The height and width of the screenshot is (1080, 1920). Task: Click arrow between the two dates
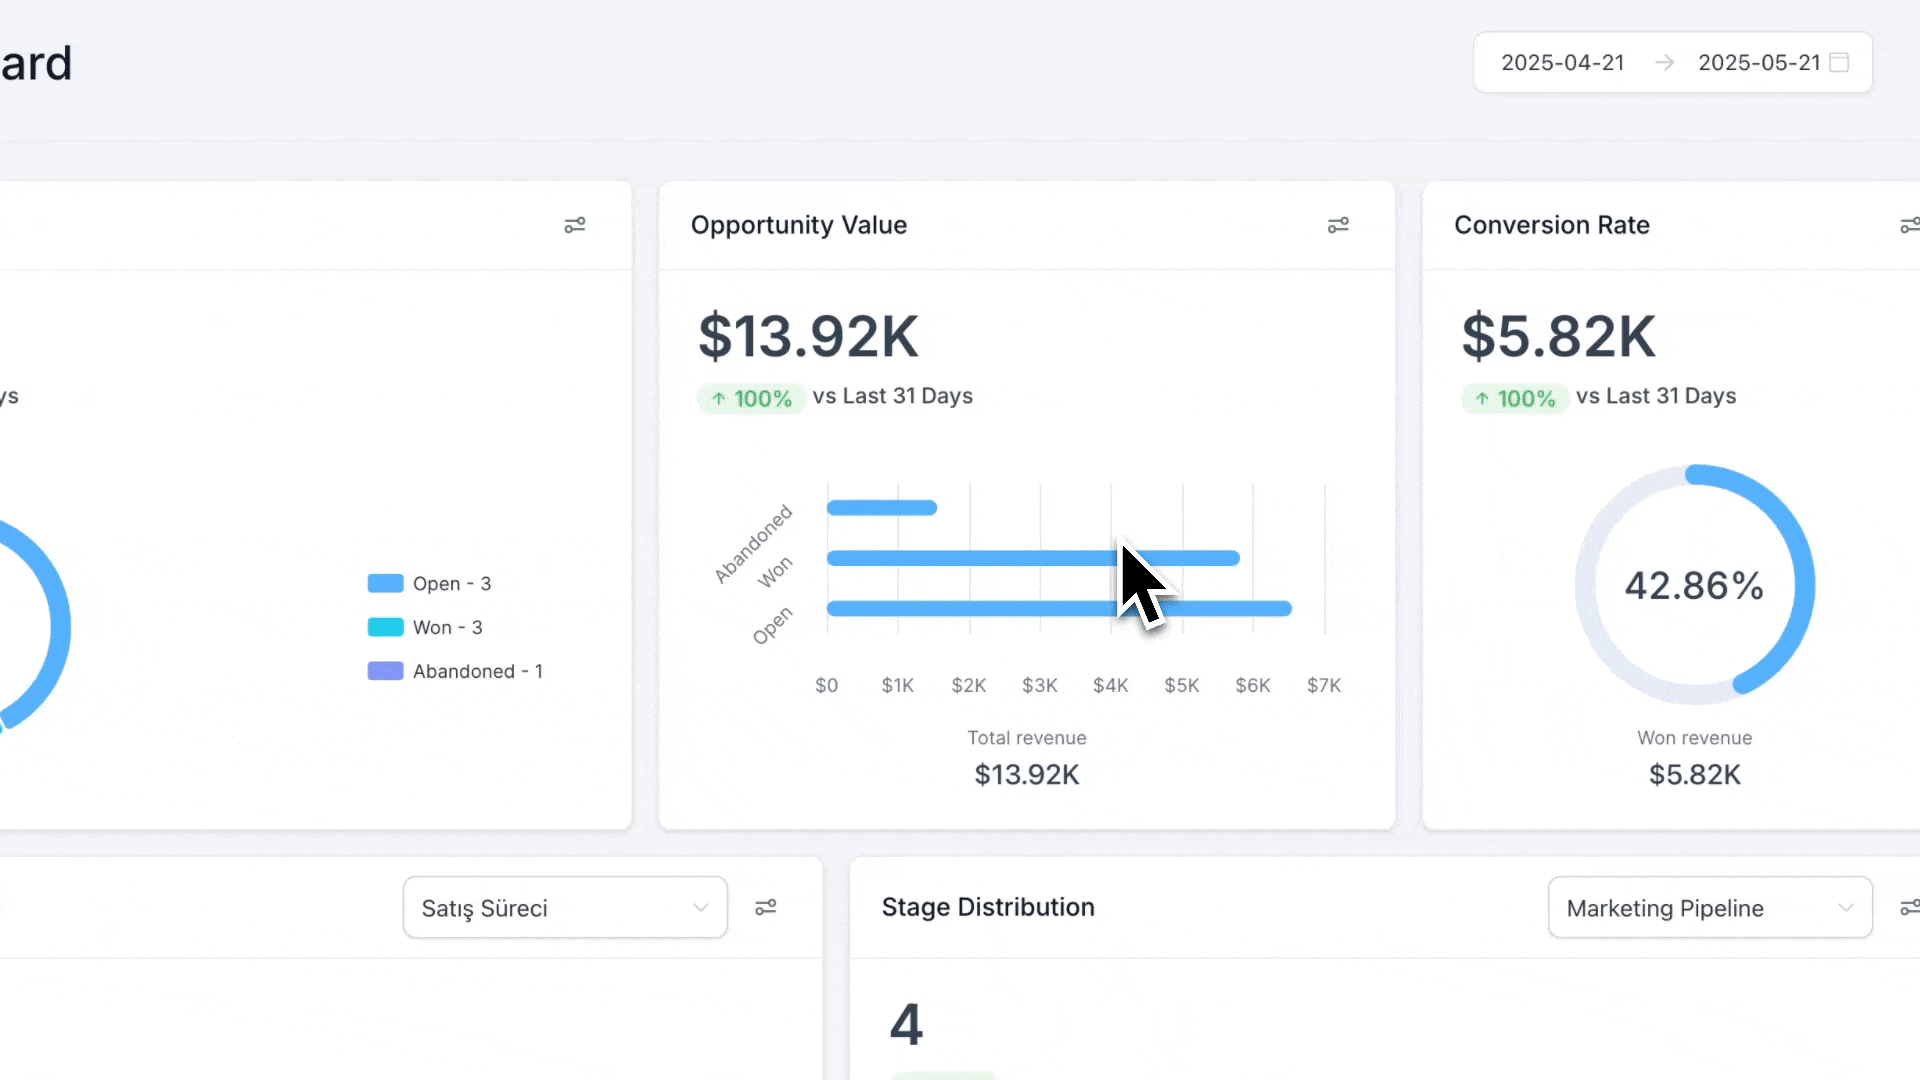tap(1664, 62)
